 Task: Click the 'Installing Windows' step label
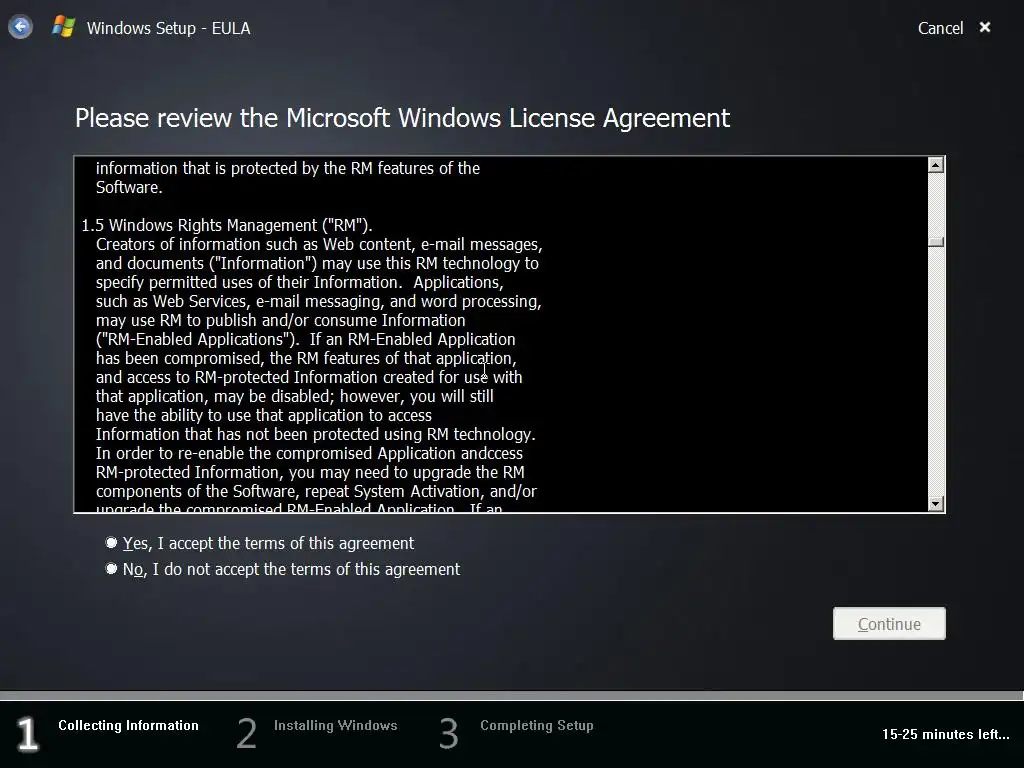(x=335, y=725)
